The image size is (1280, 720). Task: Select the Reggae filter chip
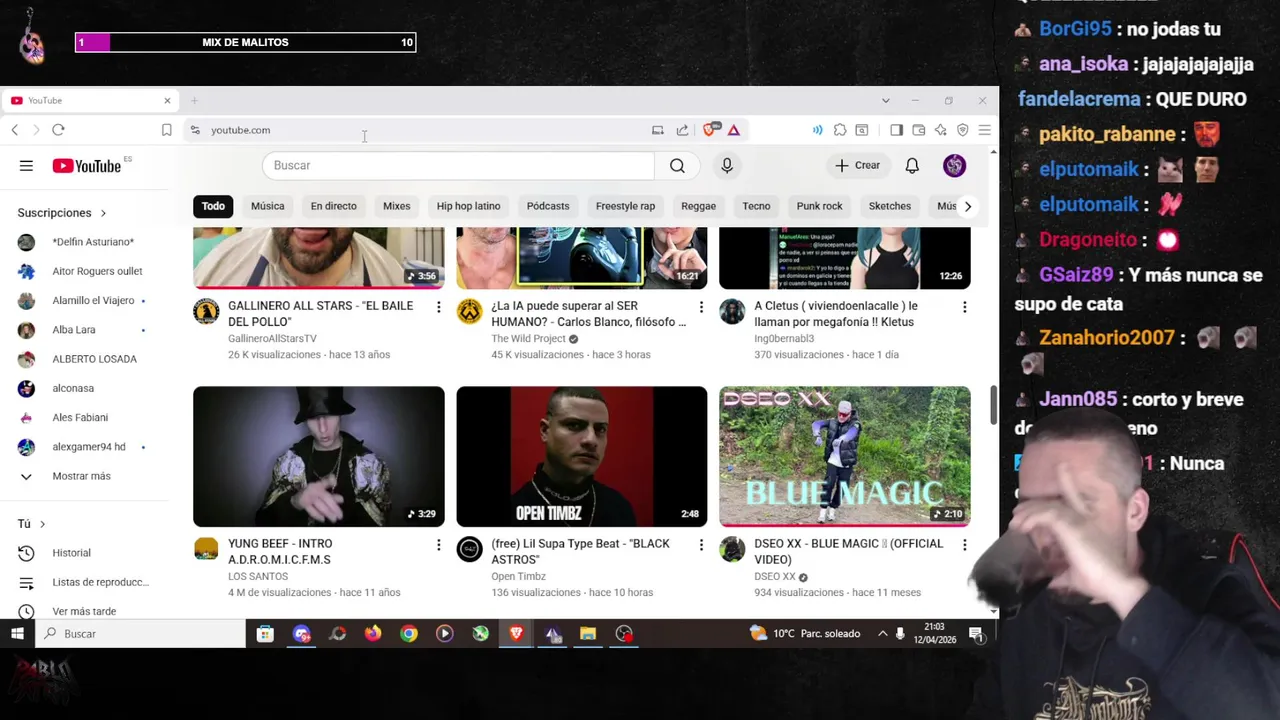point(698,206)
